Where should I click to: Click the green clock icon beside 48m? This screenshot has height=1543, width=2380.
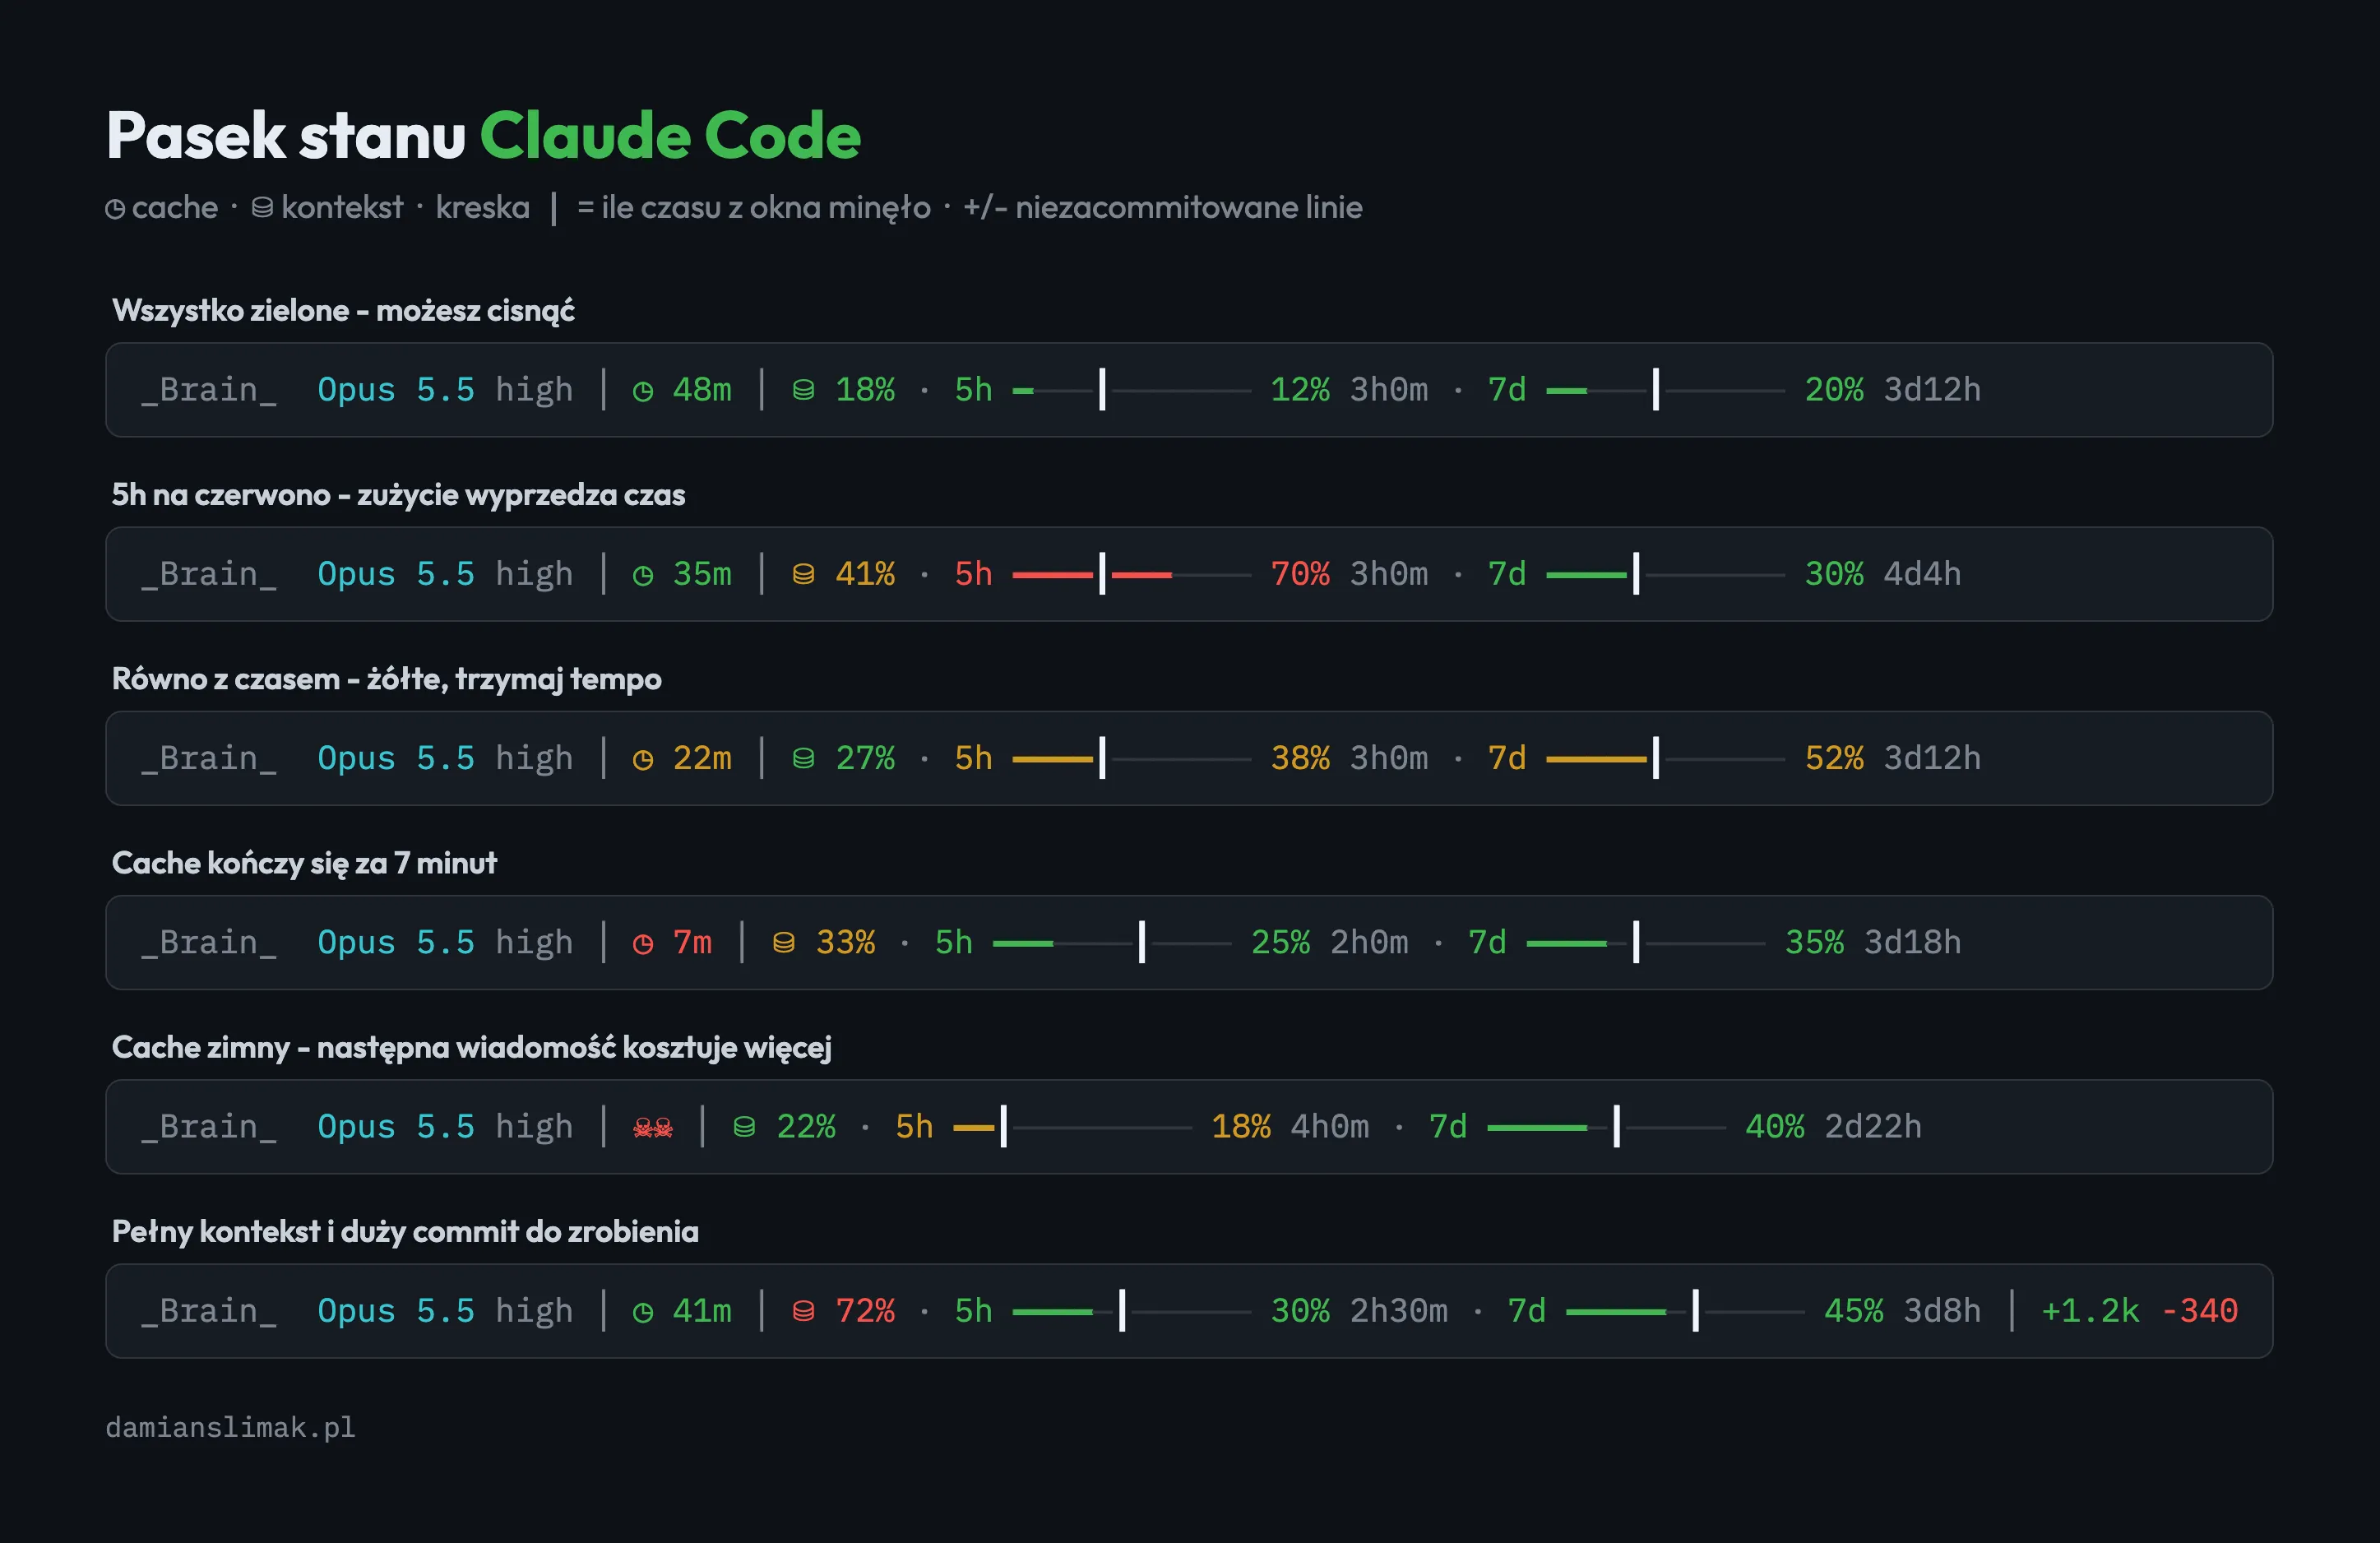[643, 391]
